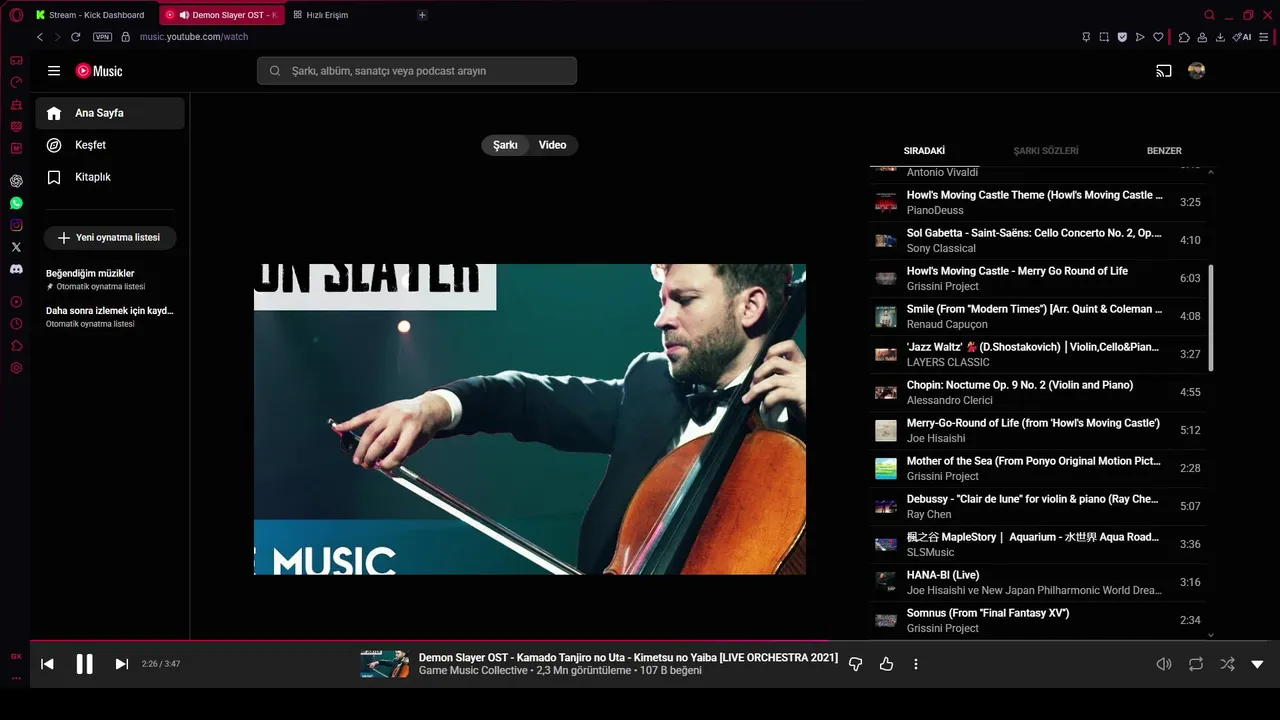
Task: Open Opera main menu logo
Action: pyautogui.click(x=16, y=15)
